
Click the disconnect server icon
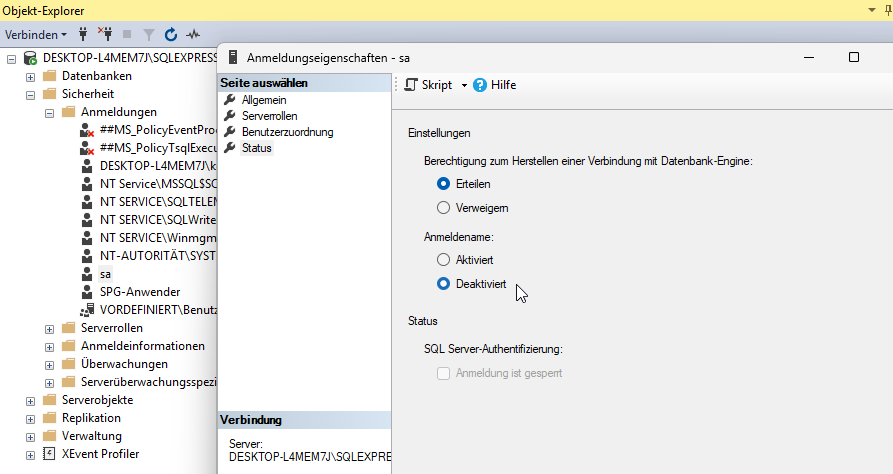[105, 34]
